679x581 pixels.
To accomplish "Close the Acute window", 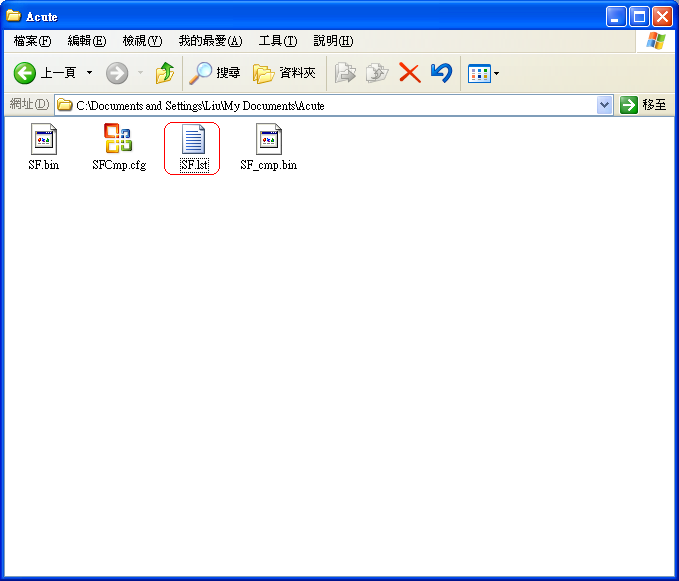I will click(663, 17).
